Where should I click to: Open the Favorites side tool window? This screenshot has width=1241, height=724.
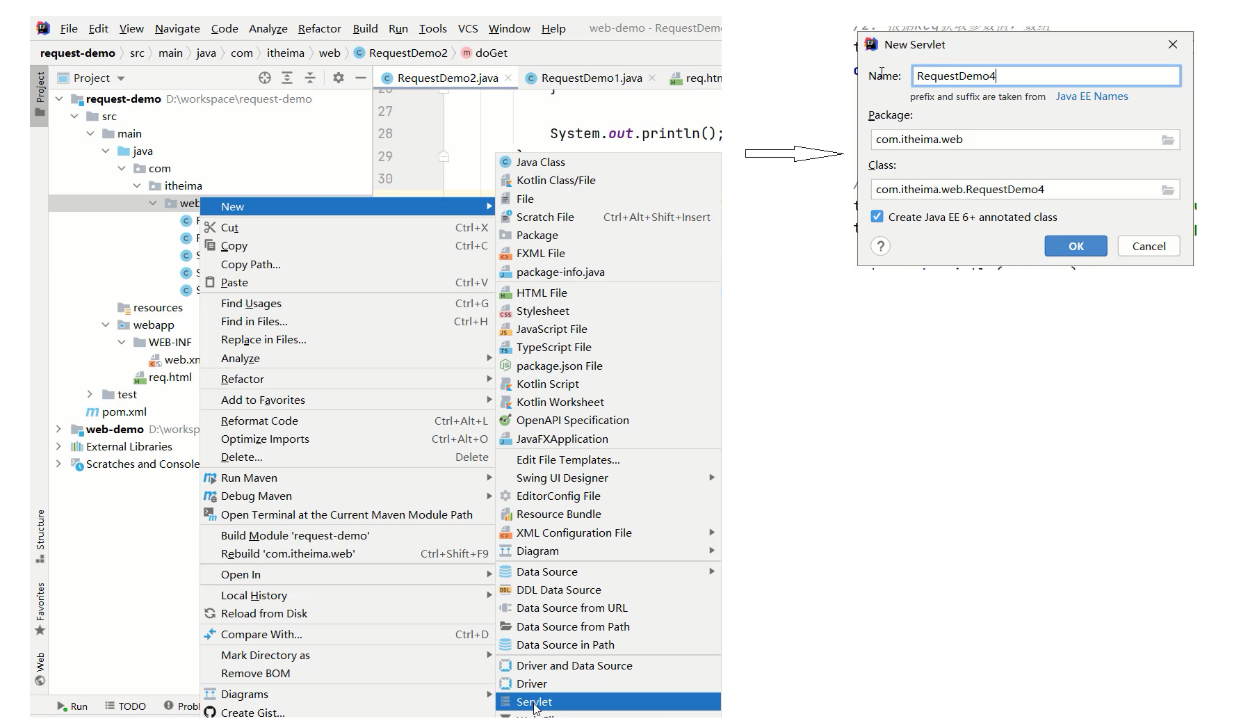[x=40, y=609]
